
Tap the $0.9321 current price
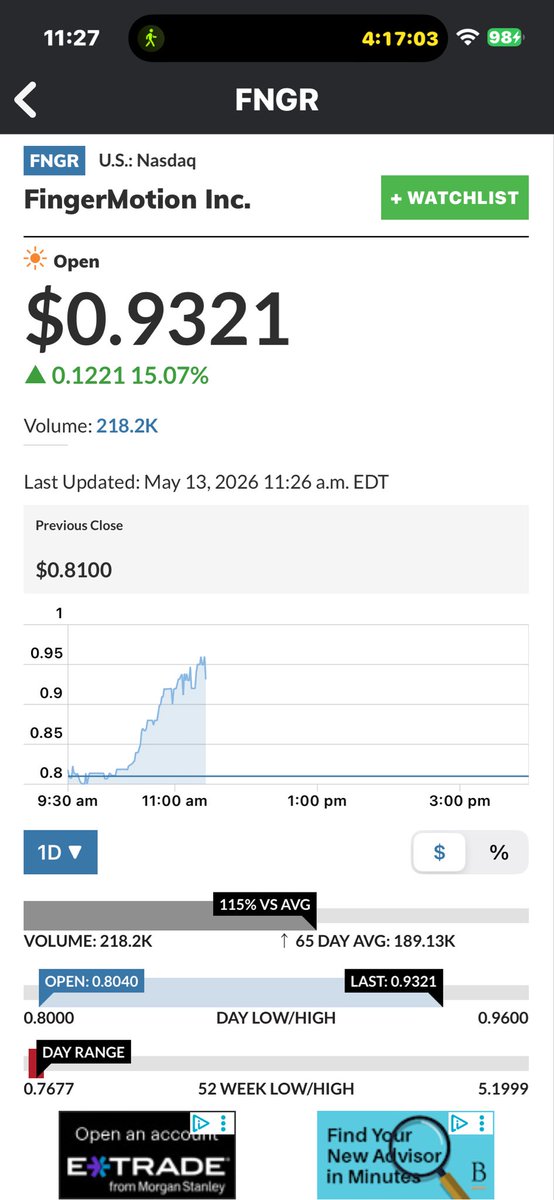[158, 319]
